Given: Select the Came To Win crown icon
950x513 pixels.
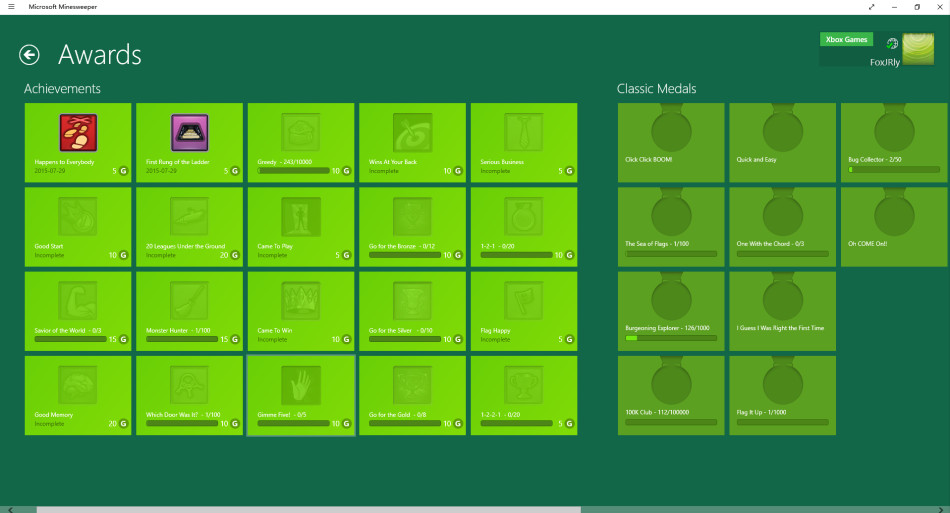Looking at the screenshot, I should (x=301, y=301).
